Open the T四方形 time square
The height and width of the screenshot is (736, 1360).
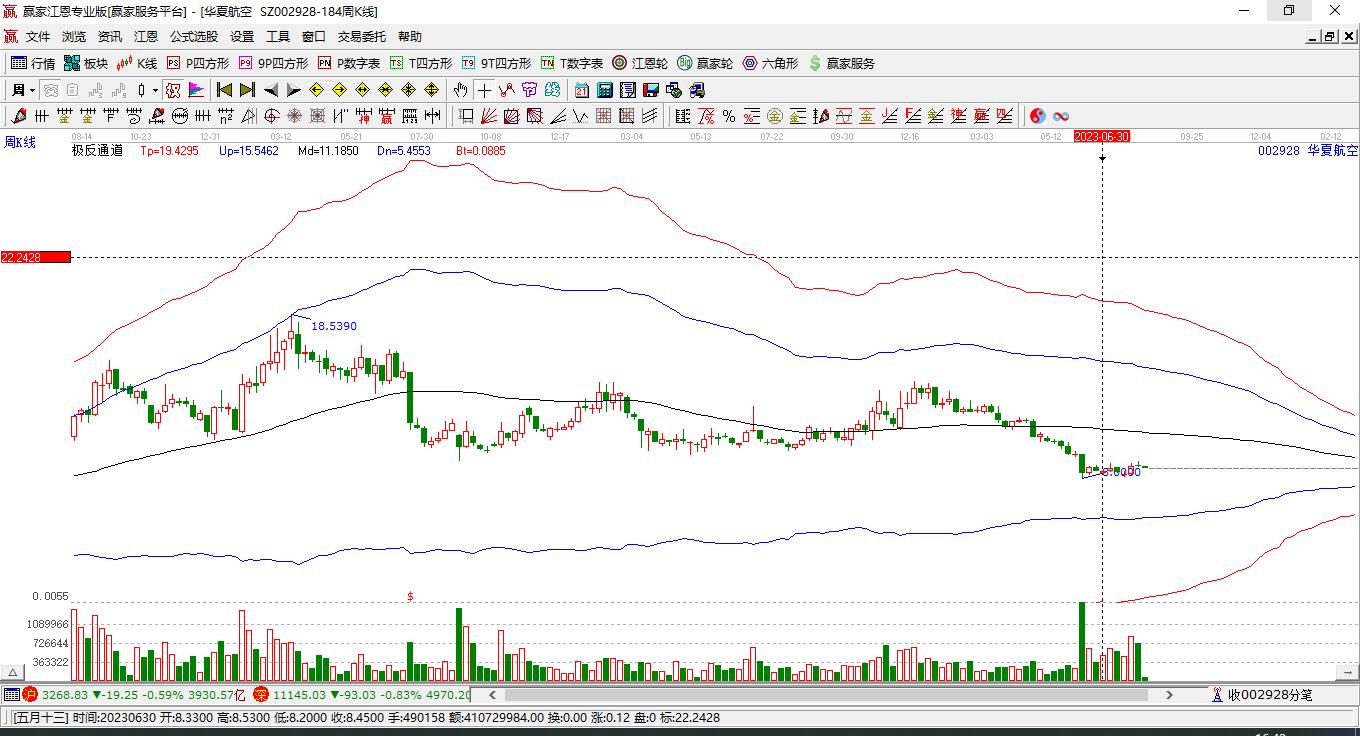click(x=421, y=63)
